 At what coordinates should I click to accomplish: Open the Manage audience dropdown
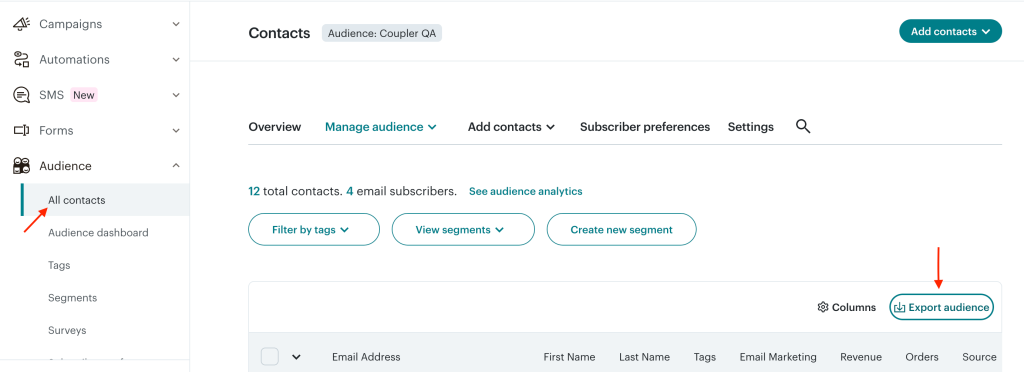tap(381, 127)
